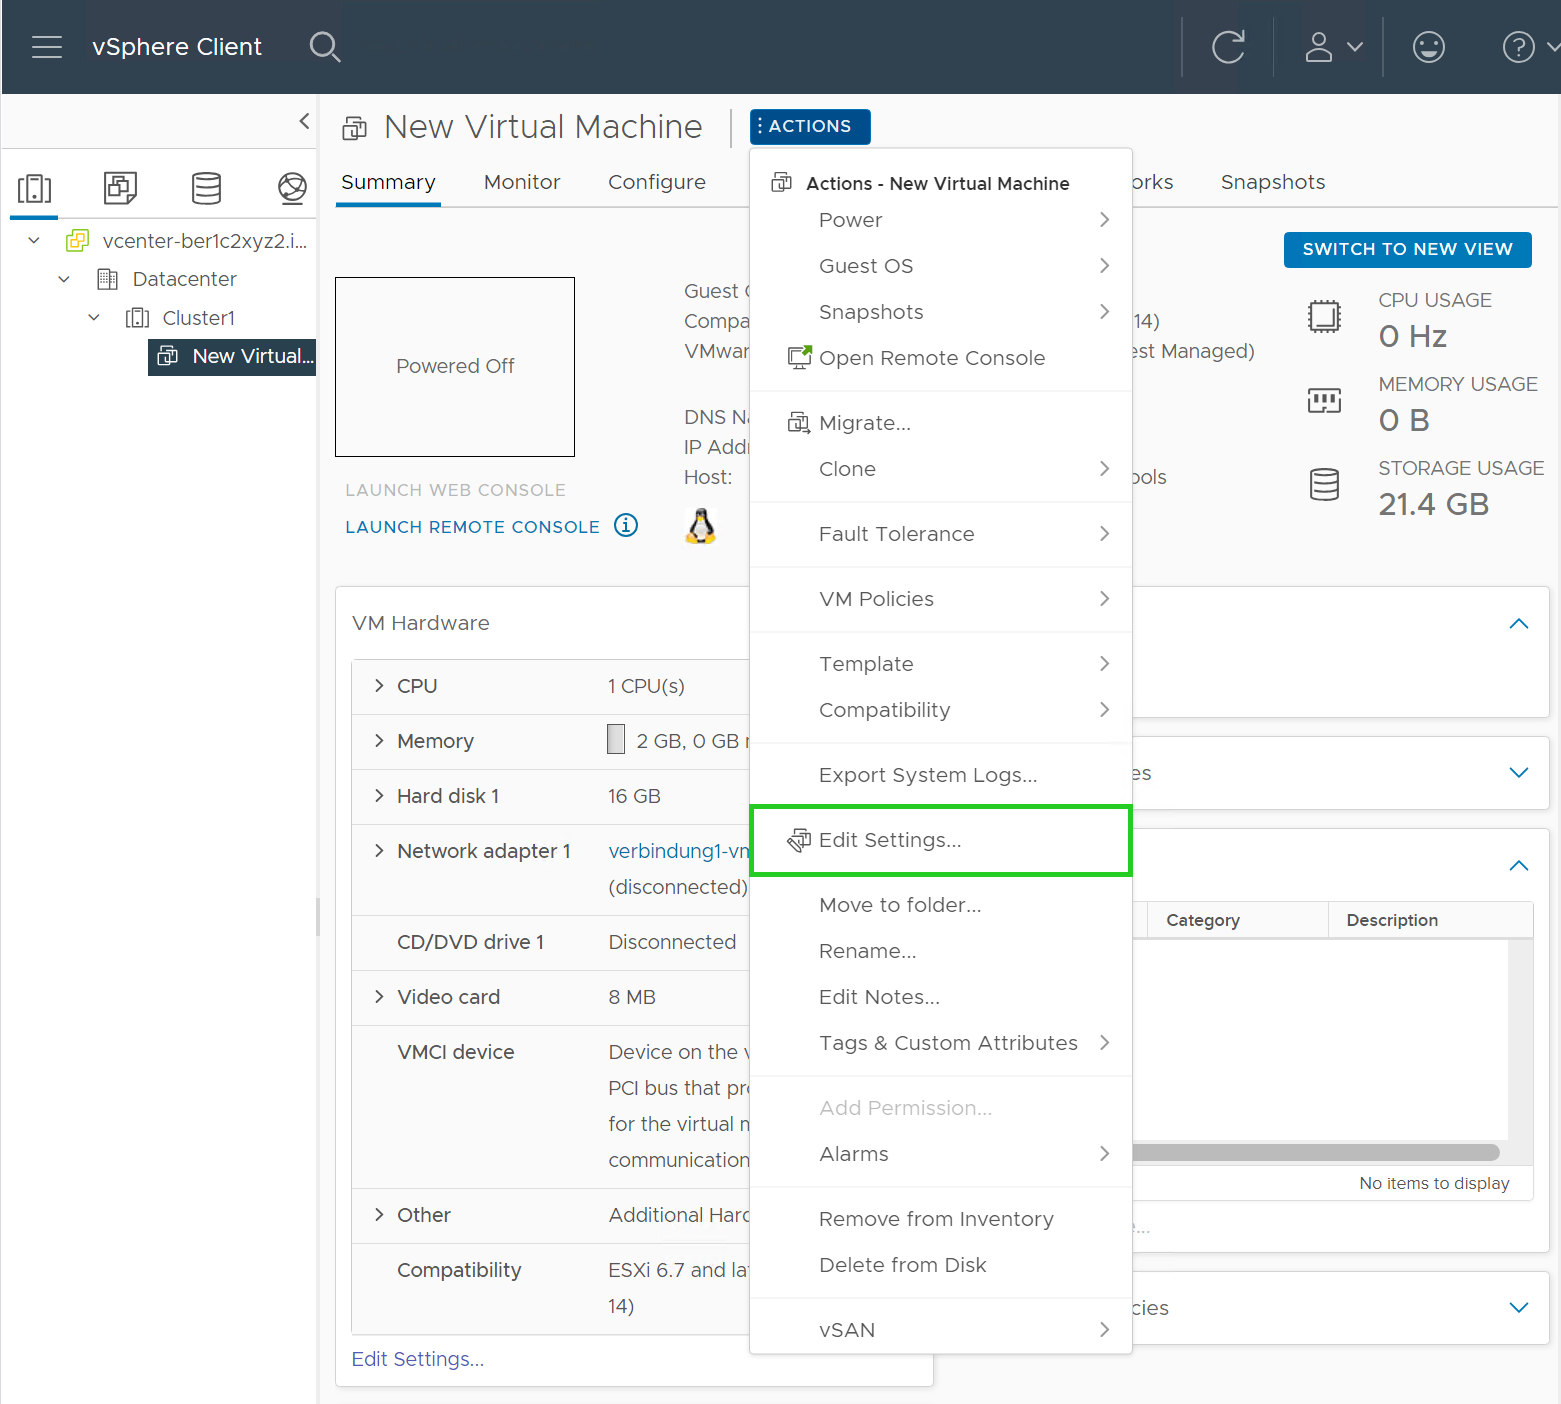1561x1404 pixels.
Task: Click the CPU usage chip icon
Action: pos(1324,317)
